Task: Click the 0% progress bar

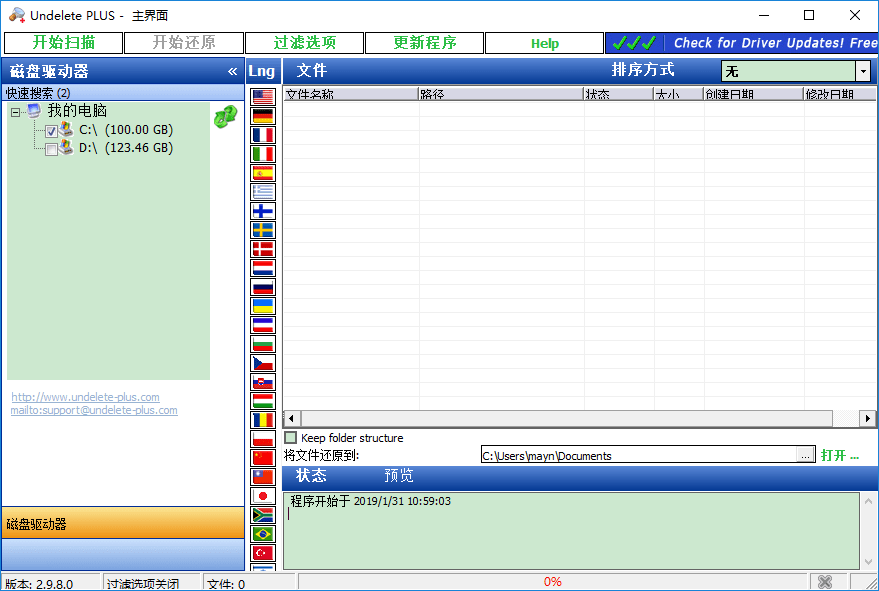Action: click(x=553, y=582)
